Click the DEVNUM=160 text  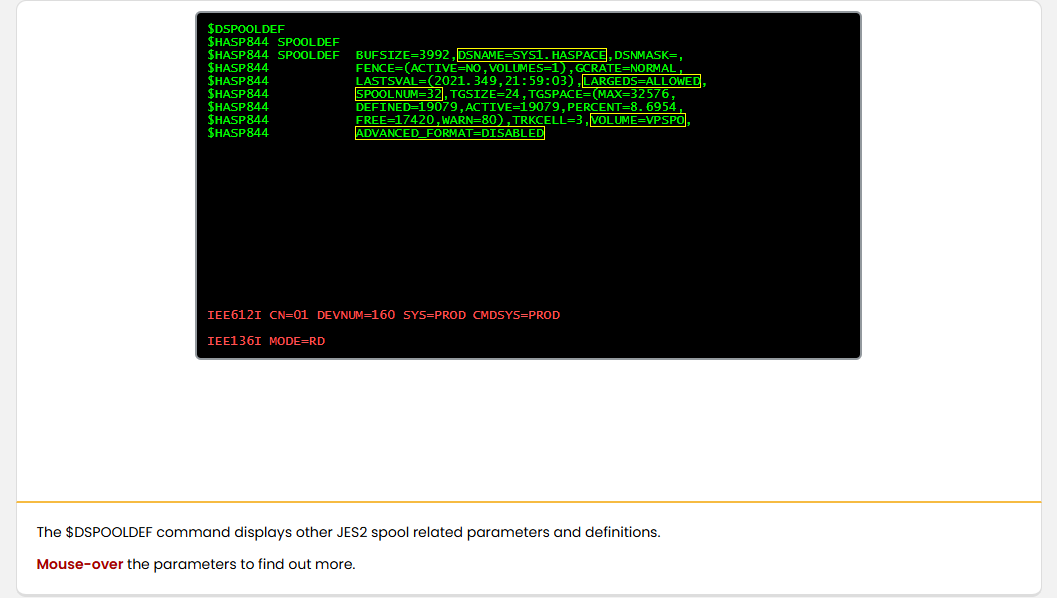point(356,315)
